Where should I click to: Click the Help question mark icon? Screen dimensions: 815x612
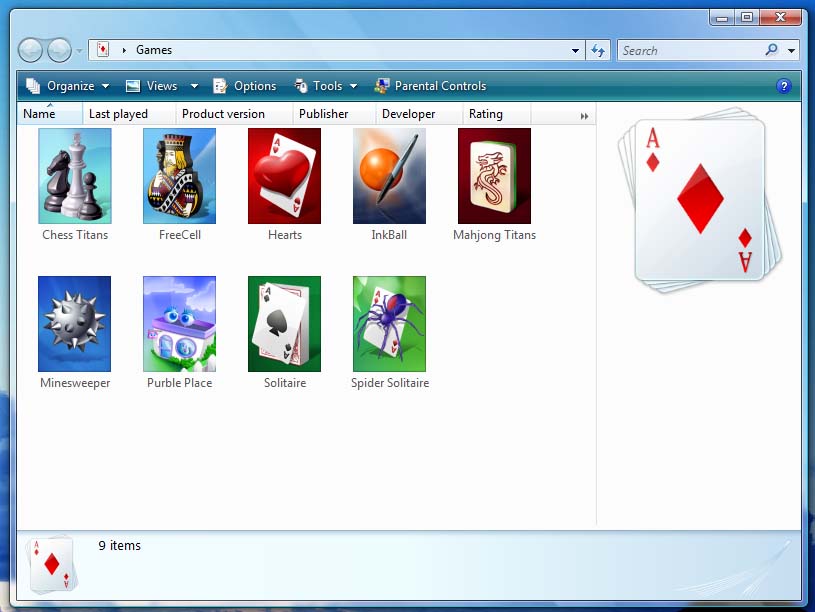pyautogui.click(x=783, y=86)
